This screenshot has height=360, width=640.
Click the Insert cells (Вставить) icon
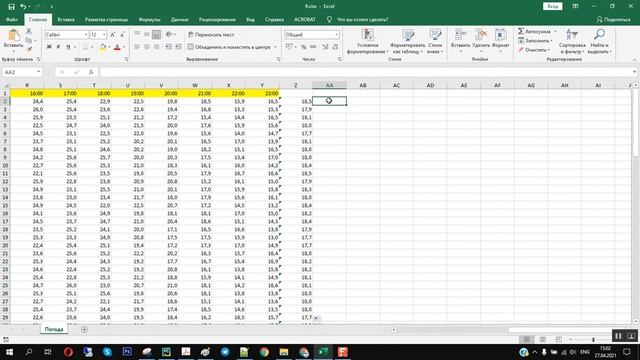pos(460,35)
